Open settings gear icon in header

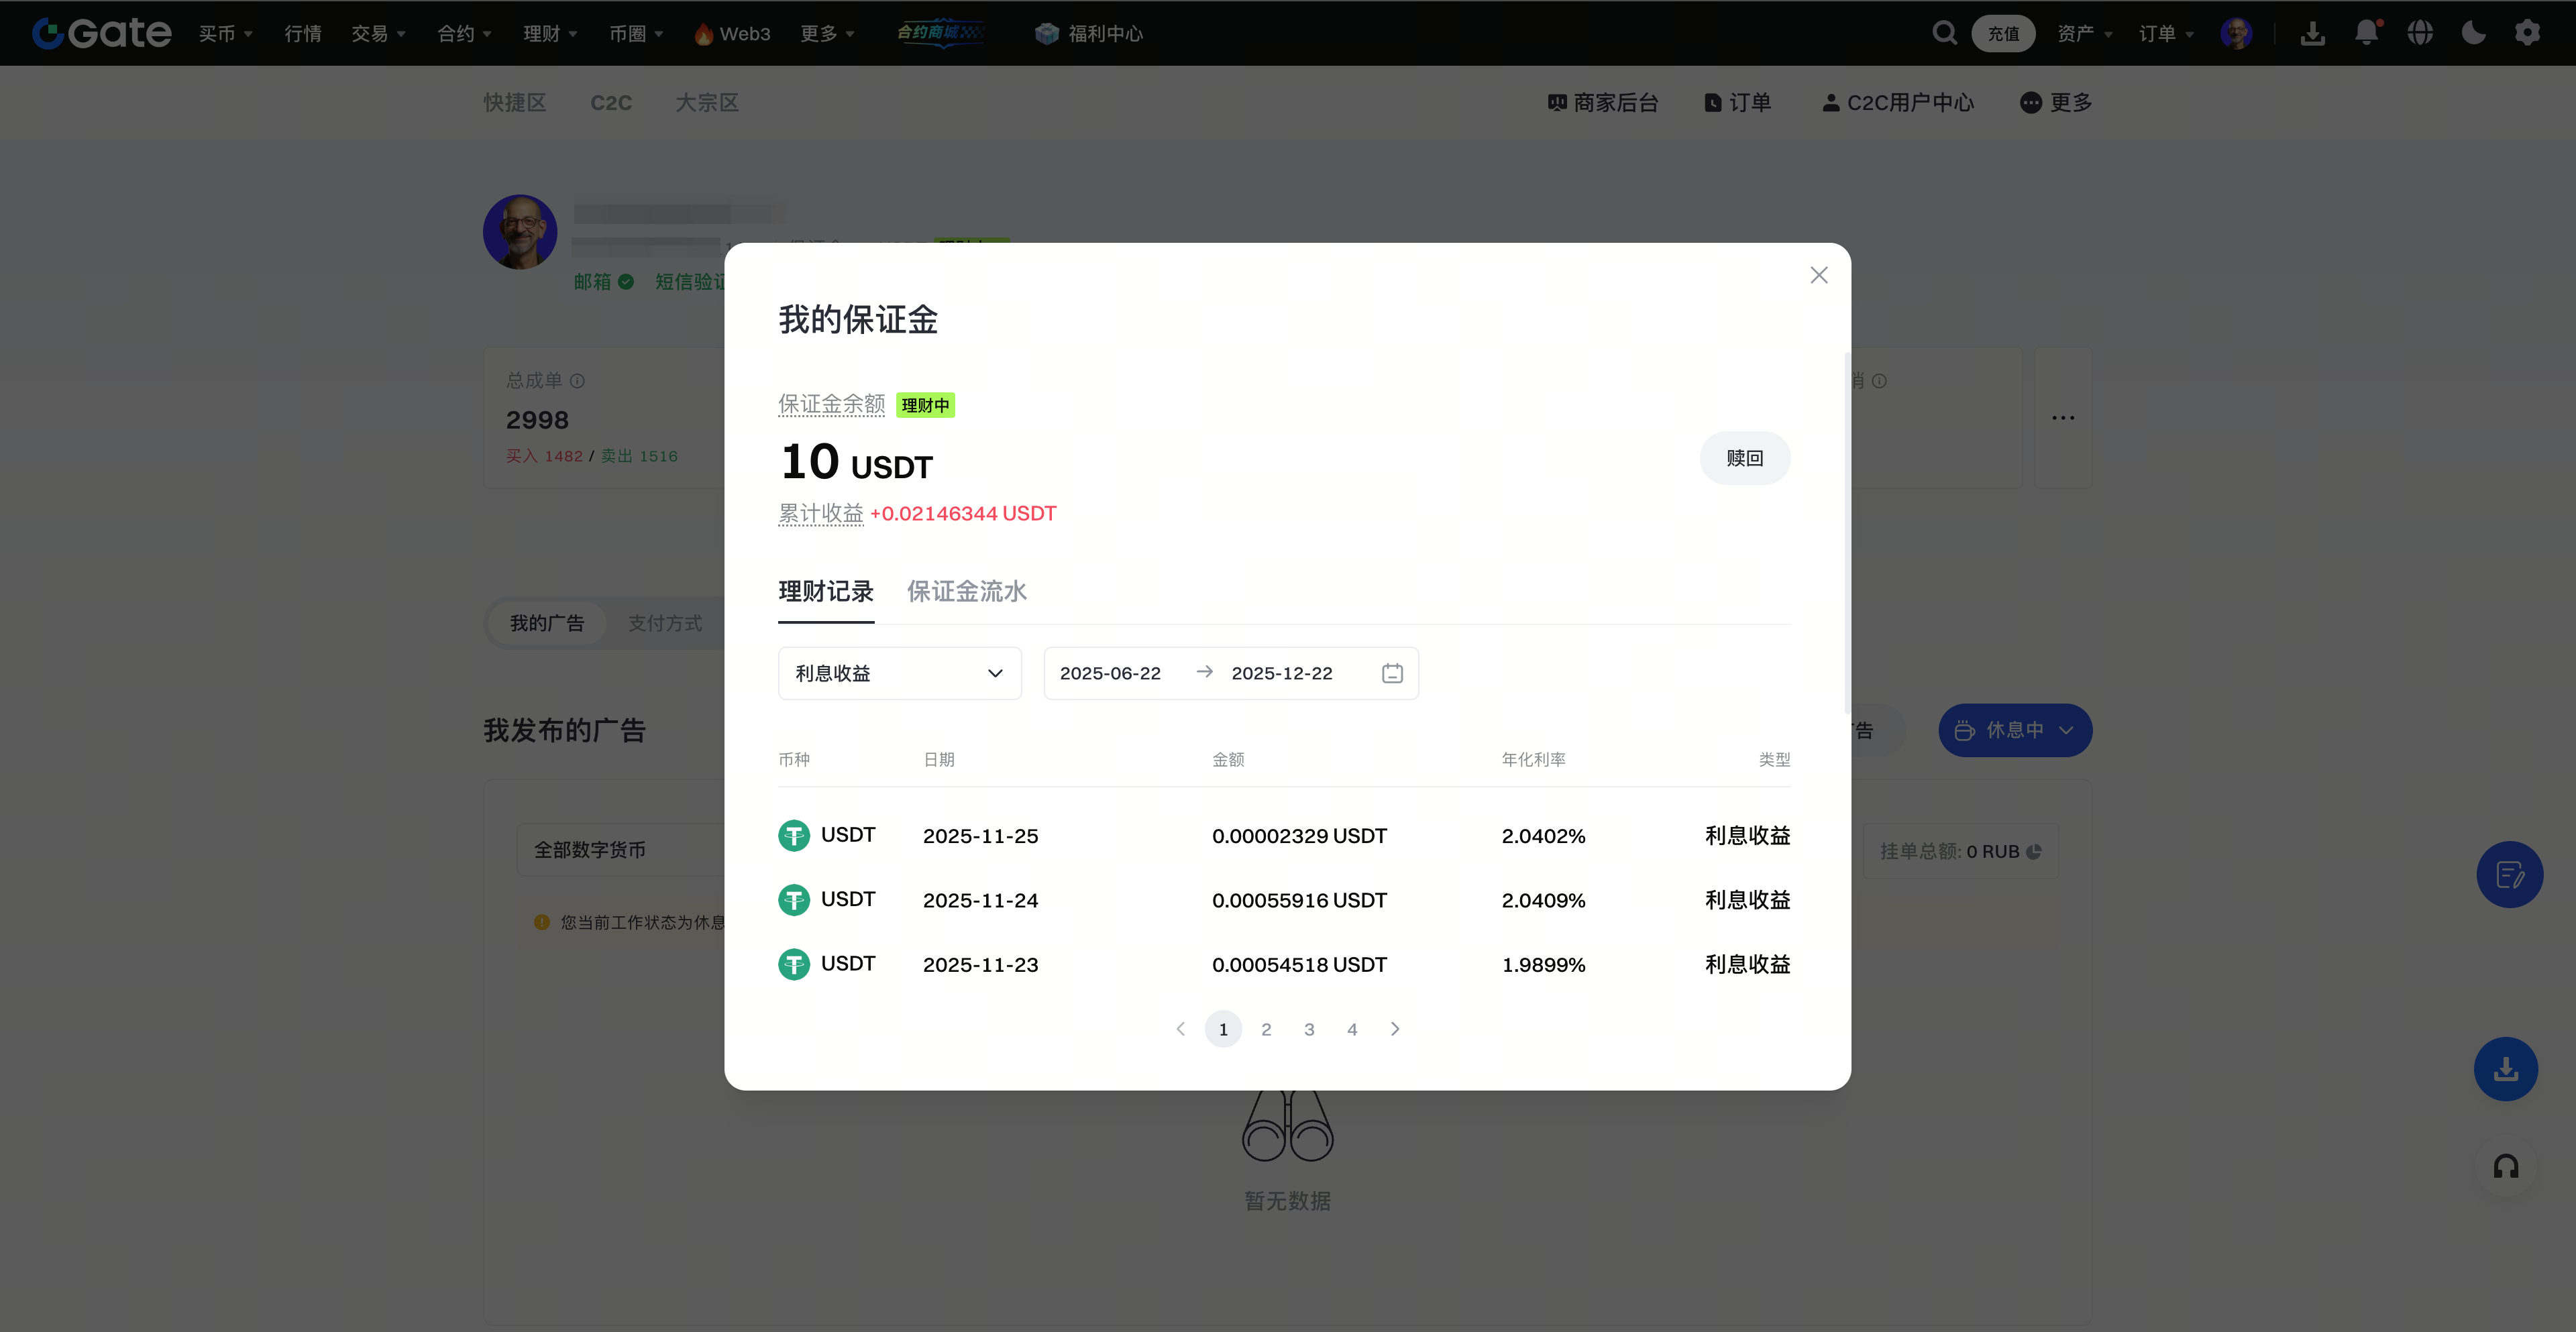pos(2527,33)
